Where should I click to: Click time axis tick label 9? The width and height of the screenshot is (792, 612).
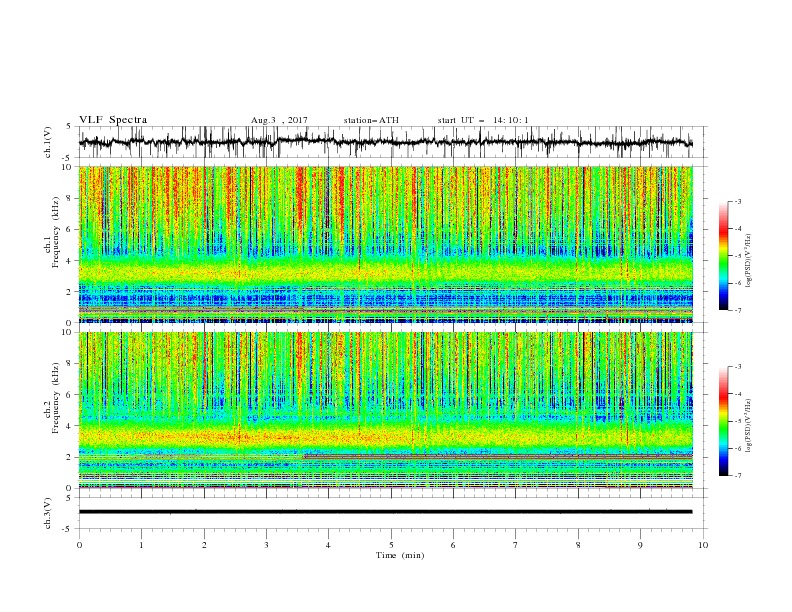[x=640, y=545]
